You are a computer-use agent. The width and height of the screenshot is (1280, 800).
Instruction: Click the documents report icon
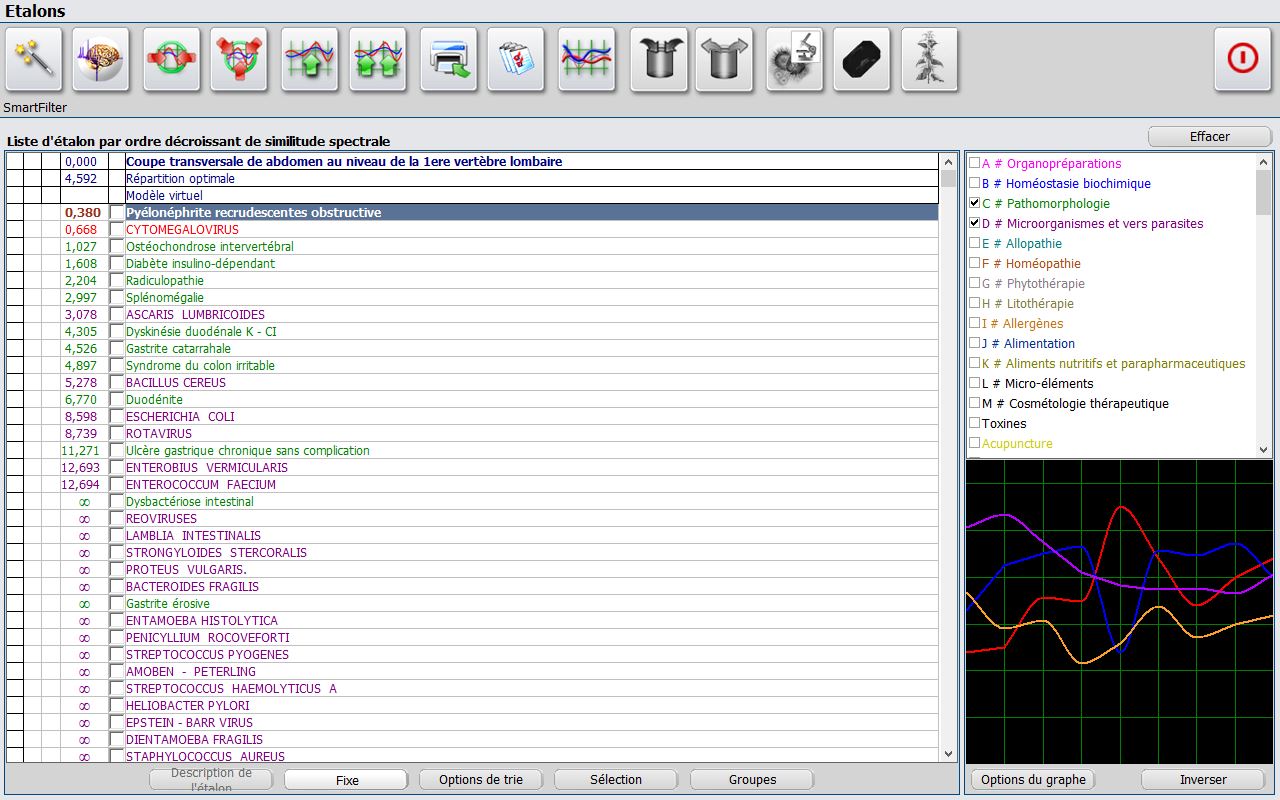coord(515,60)
